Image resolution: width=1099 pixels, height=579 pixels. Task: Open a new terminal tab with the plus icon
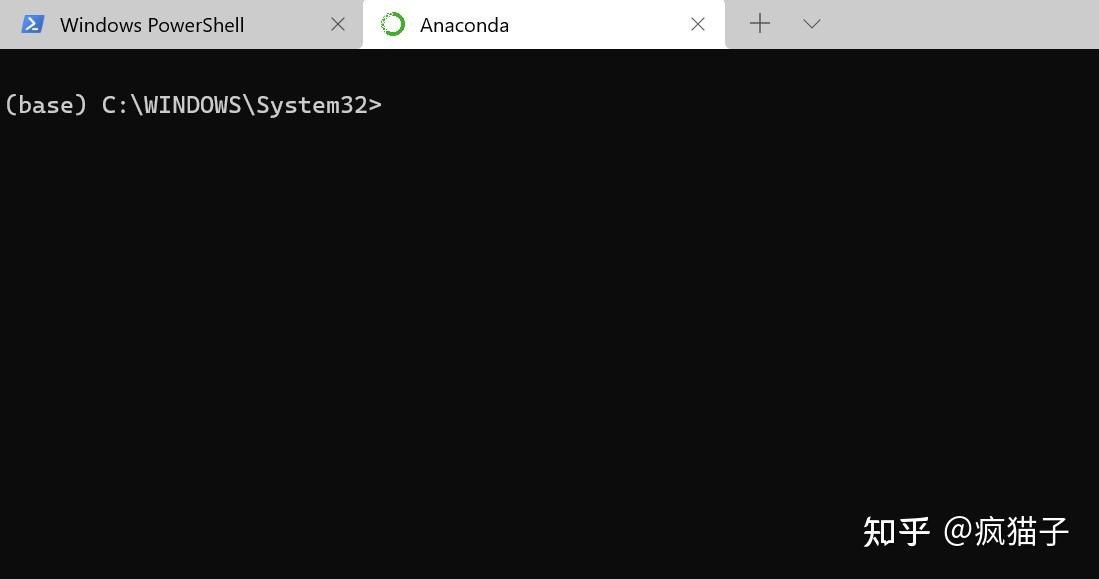(x=759, y=23)
